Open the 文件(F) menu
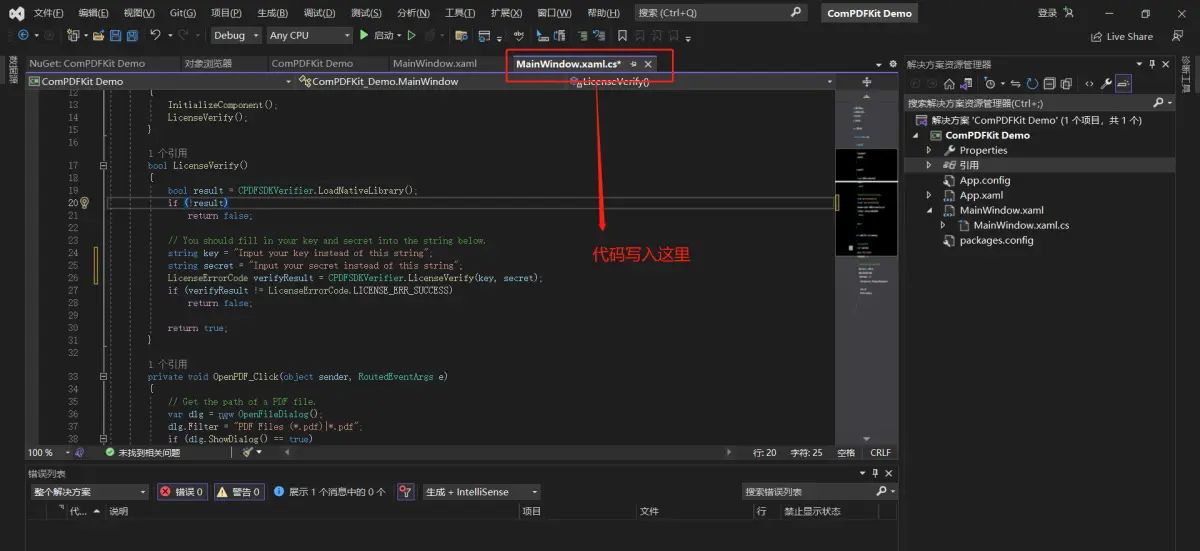This screenshot has height=551, width=1200. [x=48, y=13]
